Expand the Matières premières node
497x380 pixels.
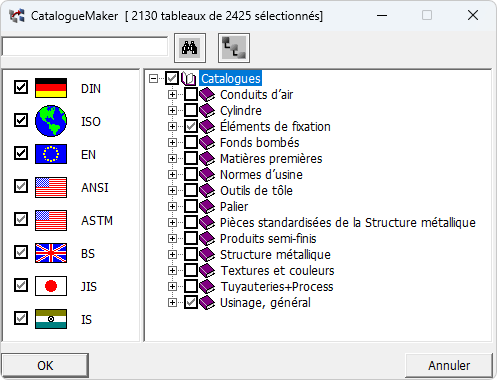click(x=172, y=159)
